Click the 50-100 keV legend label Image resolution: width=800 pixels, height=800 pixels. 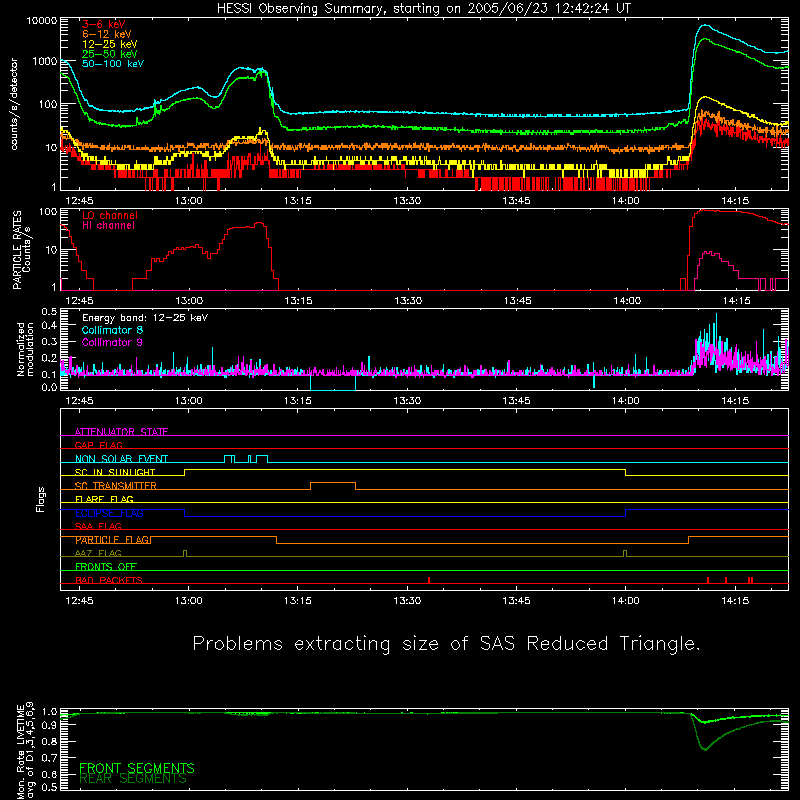(113, 64)
